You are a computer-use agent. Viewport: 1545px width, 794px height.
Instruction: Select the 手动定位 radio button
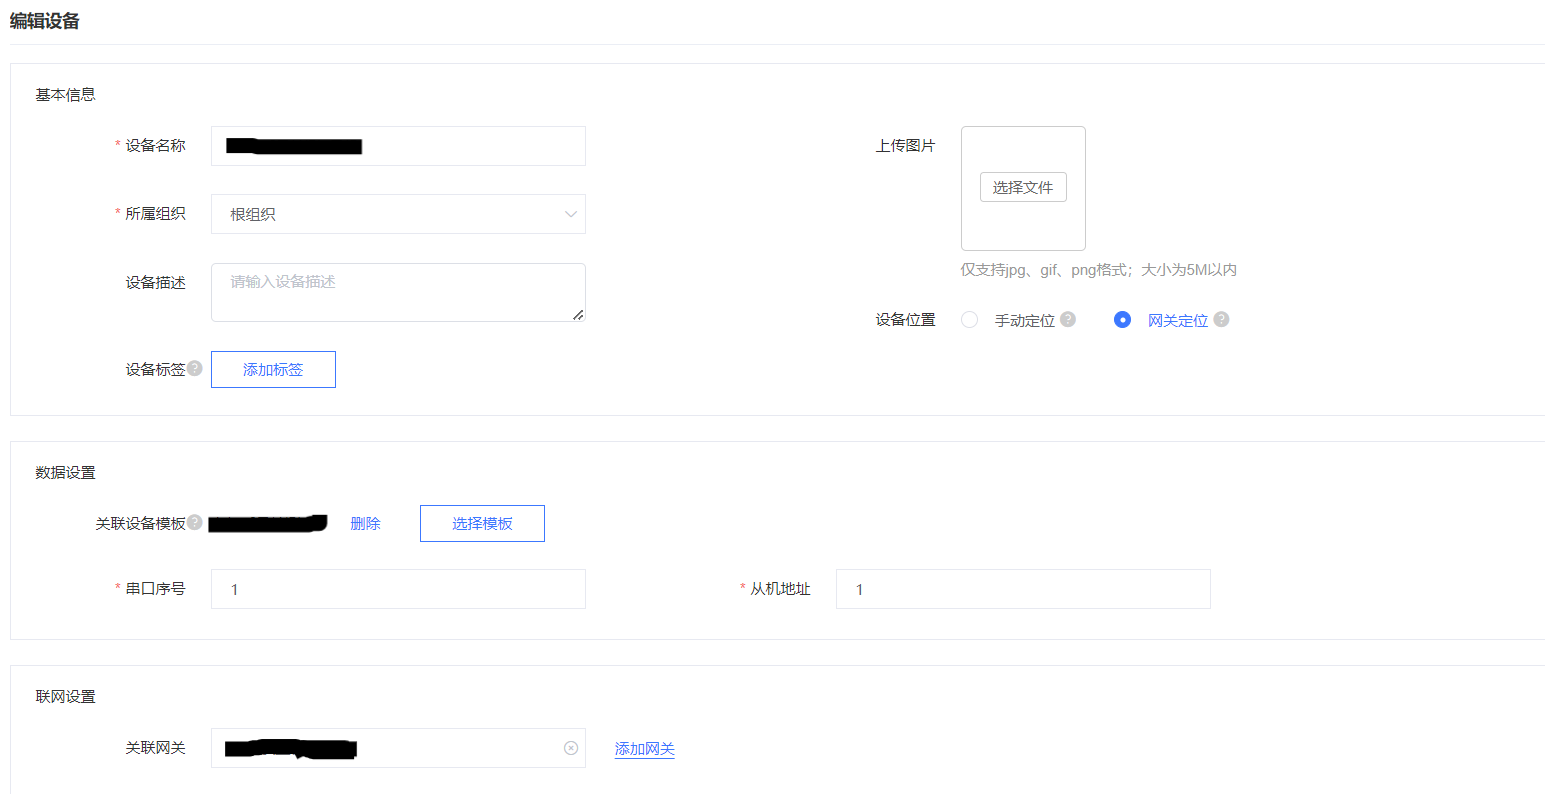tap(968, 319)
